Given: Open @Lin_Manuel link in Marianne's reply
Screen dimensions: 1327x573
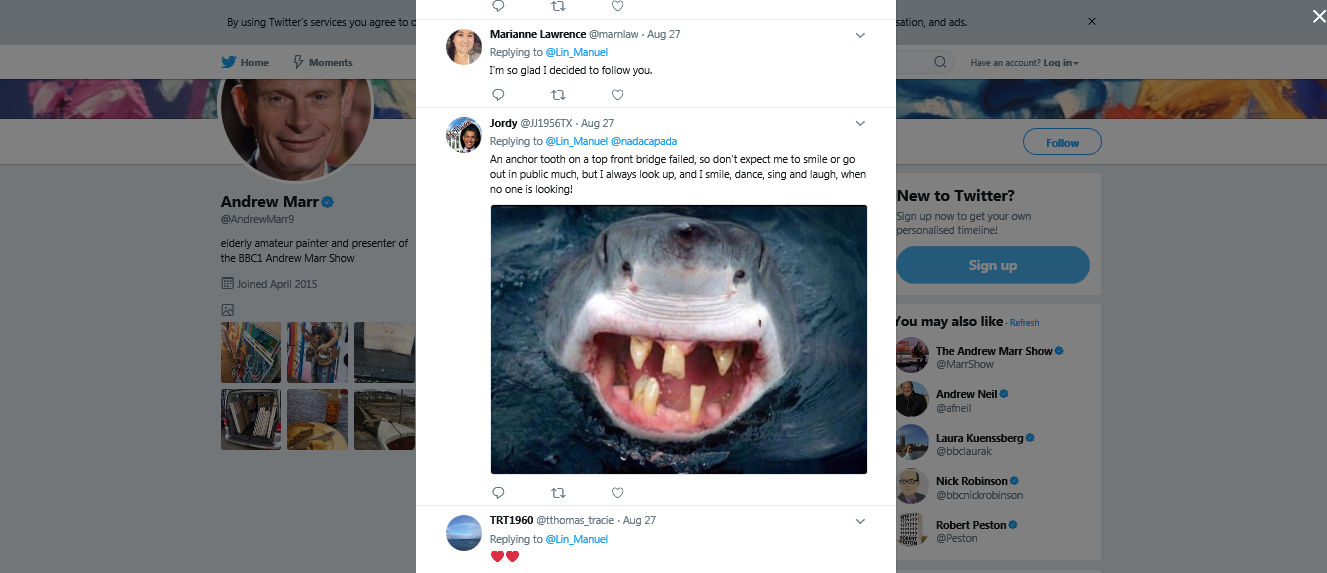Looking at the screenshot, I should 576,52.
